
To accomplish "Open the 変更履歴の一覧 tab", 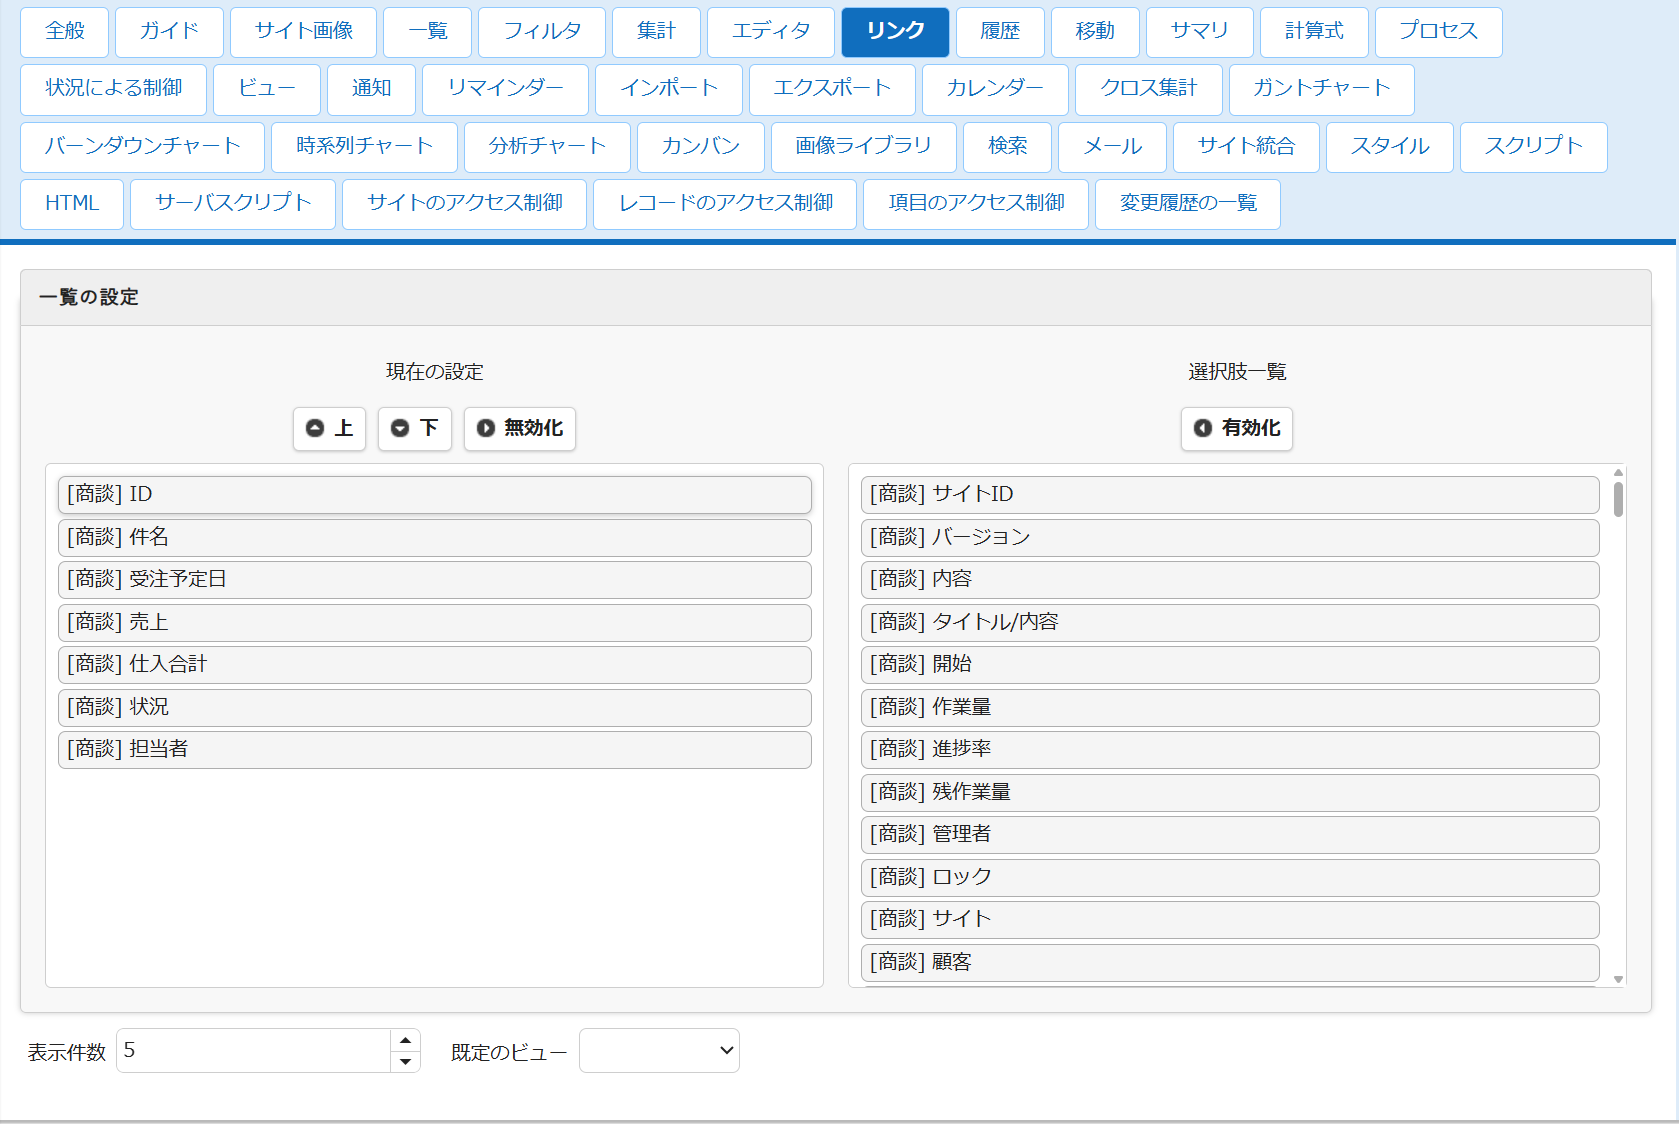I will pos(1188,204).
